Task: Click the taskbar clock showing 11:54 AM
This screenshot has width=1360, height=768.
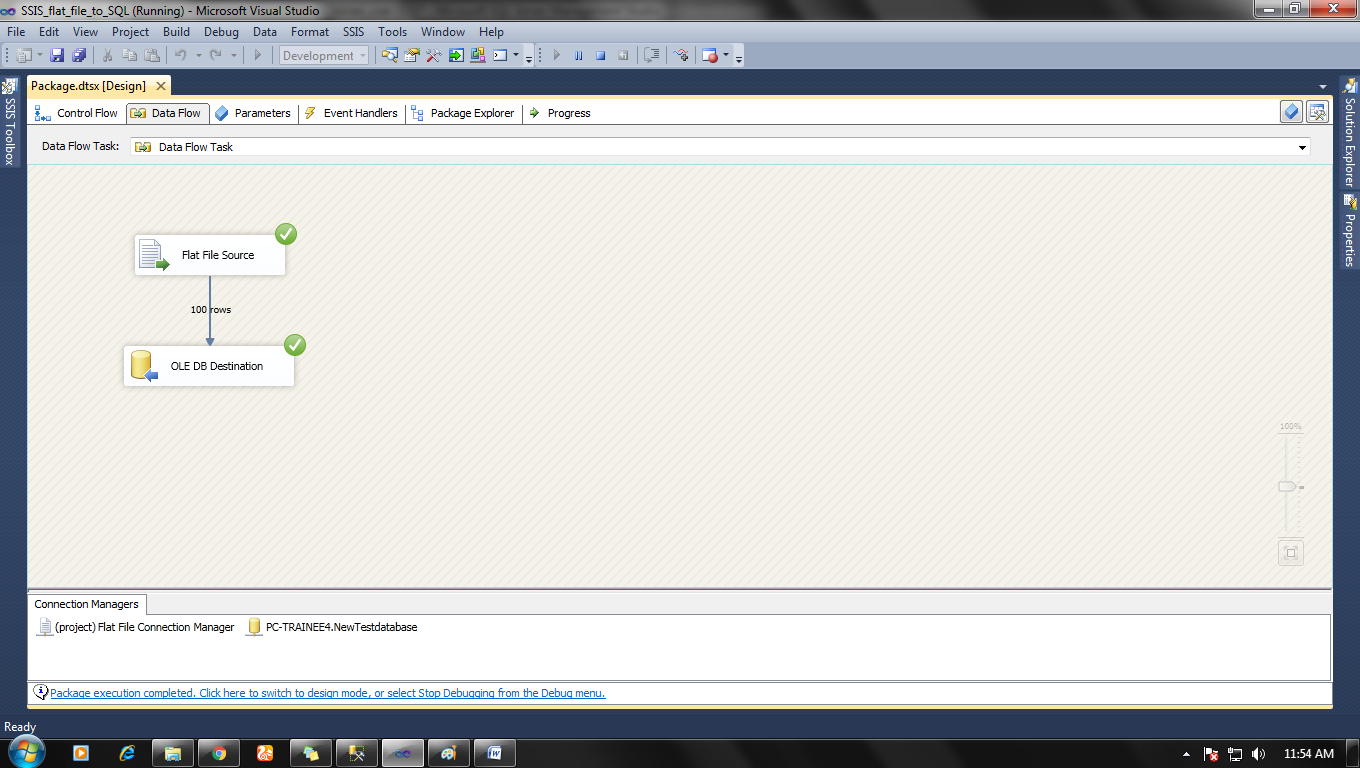Action: click(x=1308, y=753)
